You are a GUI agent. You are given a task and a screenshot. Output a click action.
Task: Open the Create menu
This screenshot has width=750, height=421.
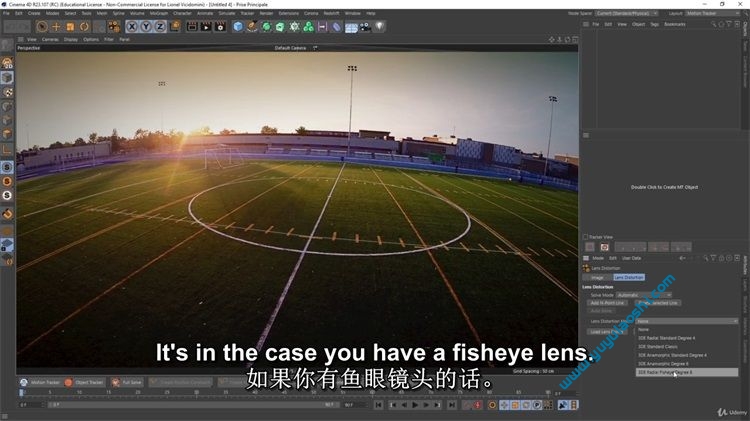coord(34,13)
